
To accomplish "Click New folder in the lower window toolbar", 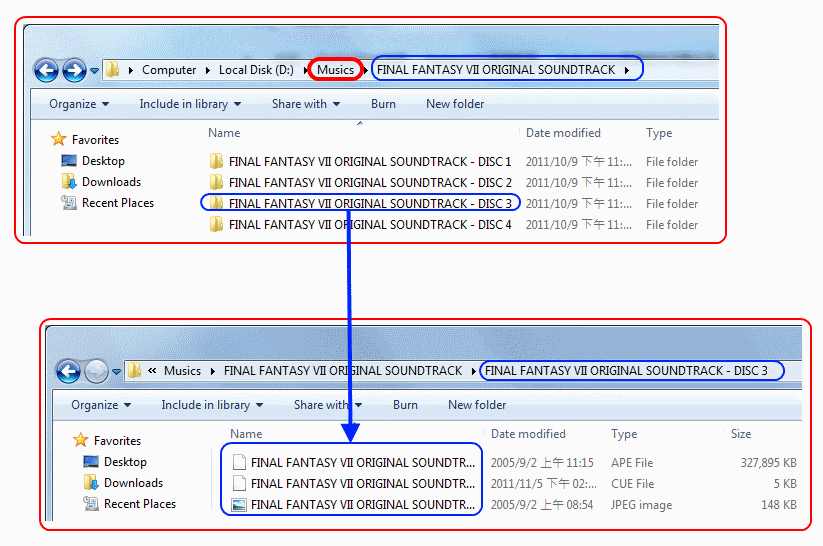I will pyautogui.click(x=477, y=405).
